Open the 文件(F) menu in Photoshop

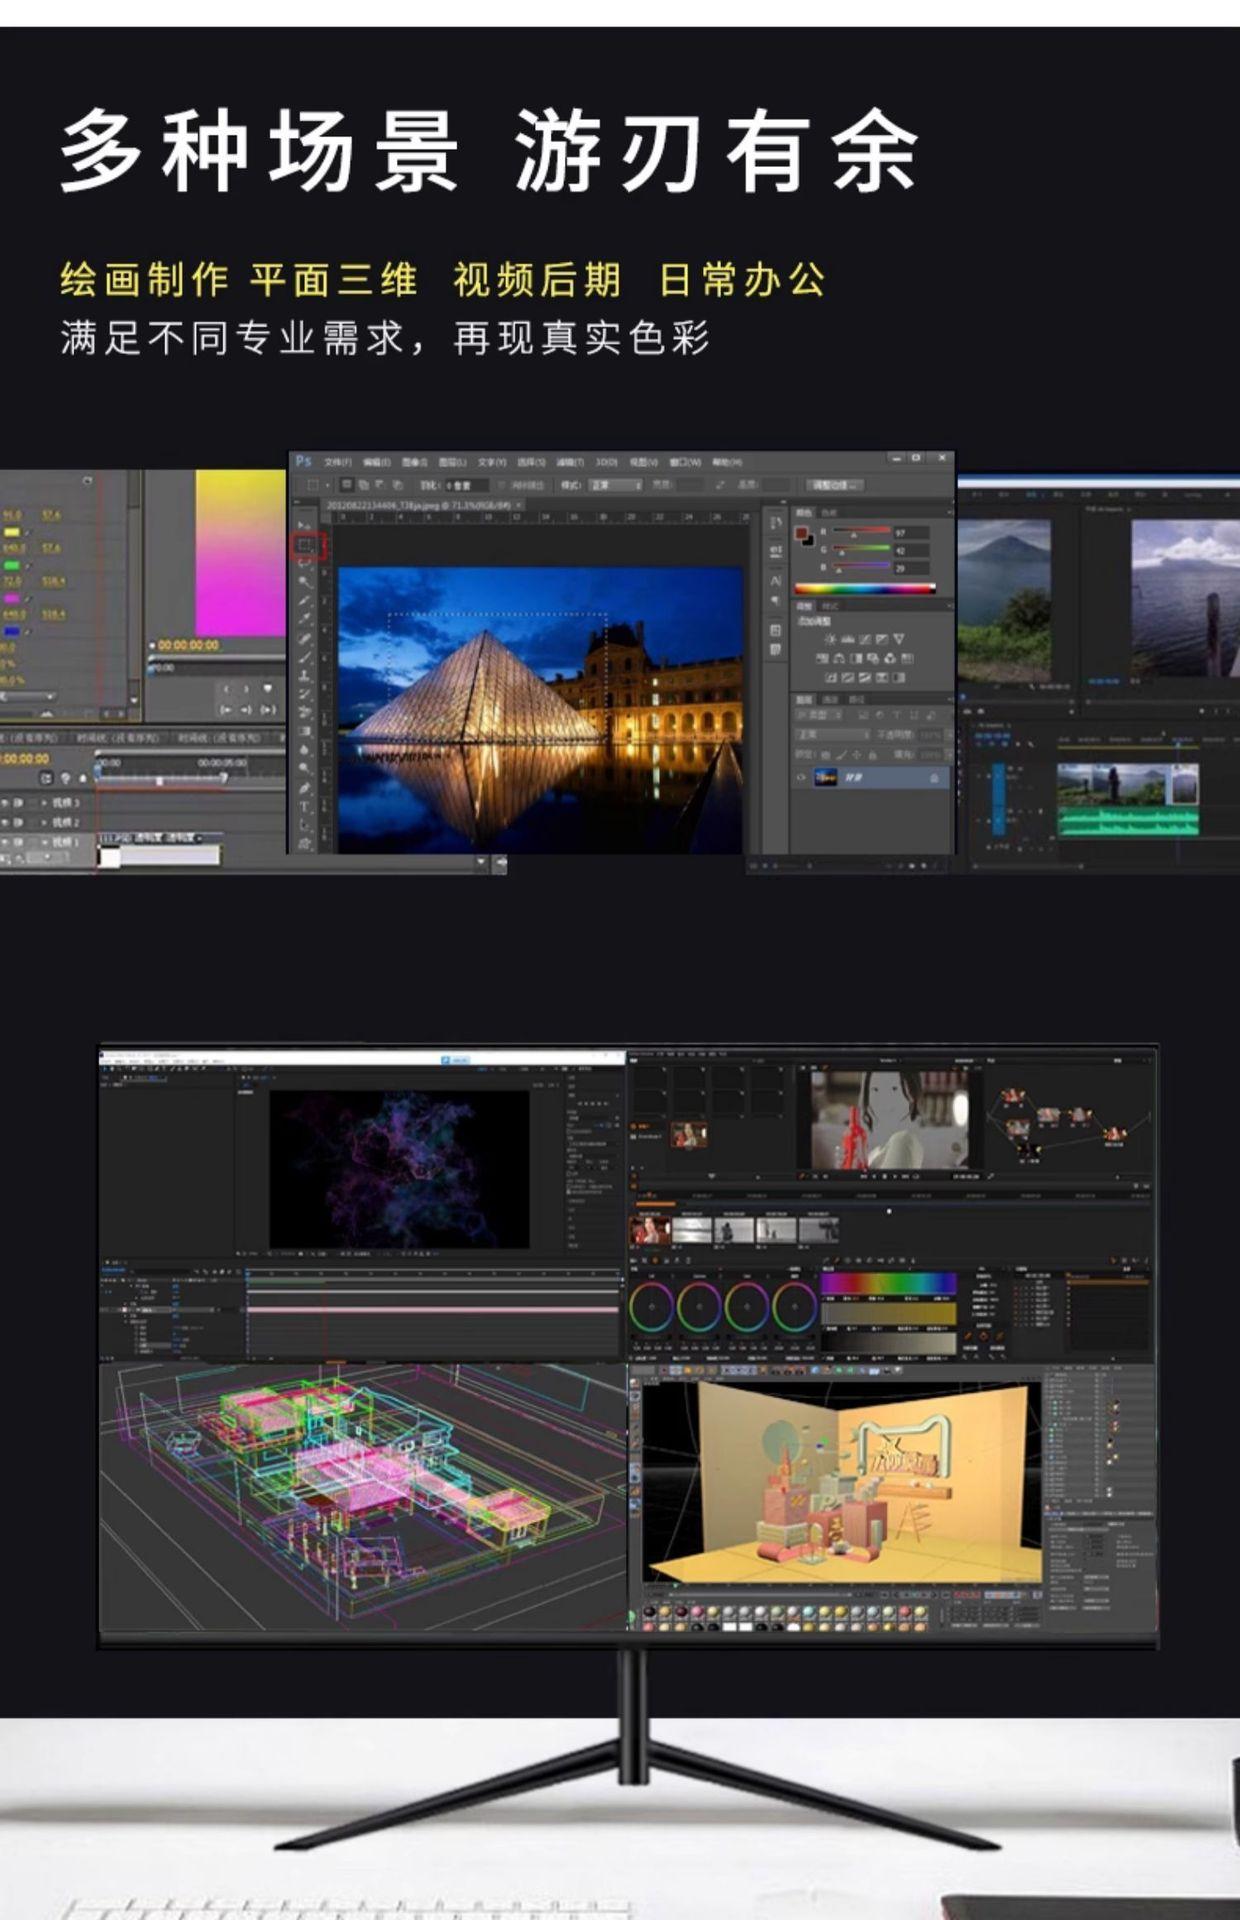click(x=338, y=463)
